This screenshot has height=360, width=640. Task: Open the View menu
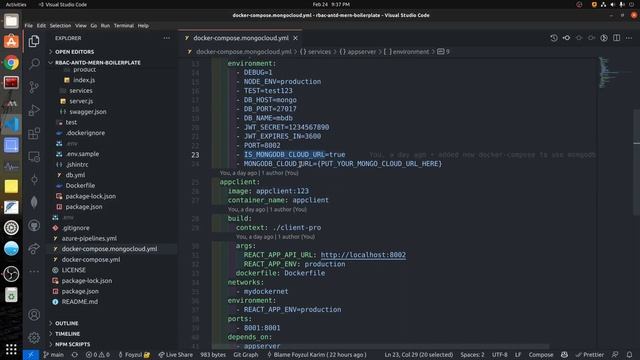[x=80, y=26]
